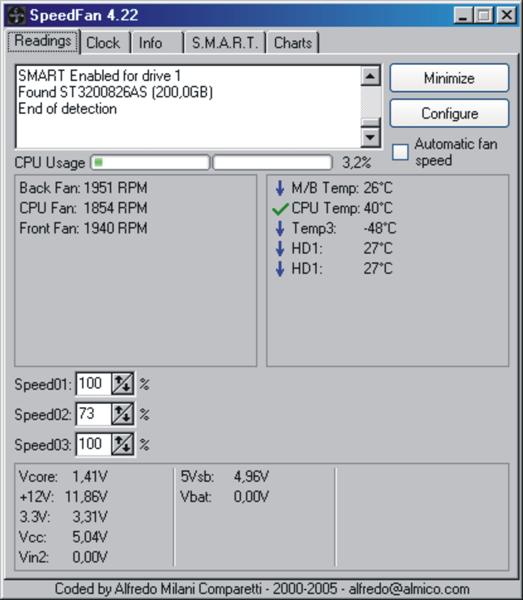Click the Minimize button
Screen dimensions: 523x600
pos(449,78)
